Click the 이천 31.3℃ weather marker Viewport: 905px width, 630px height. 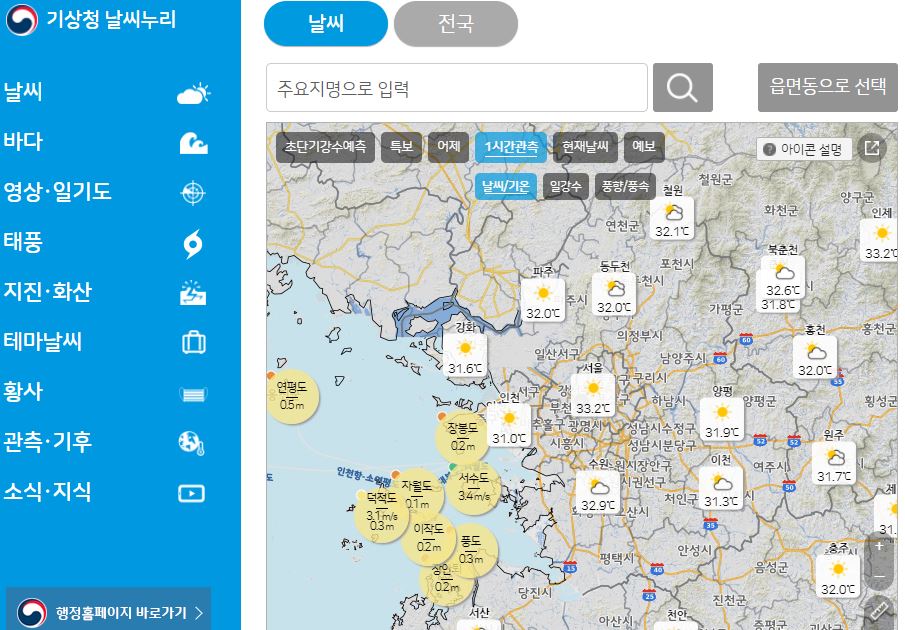click(721, 488)
